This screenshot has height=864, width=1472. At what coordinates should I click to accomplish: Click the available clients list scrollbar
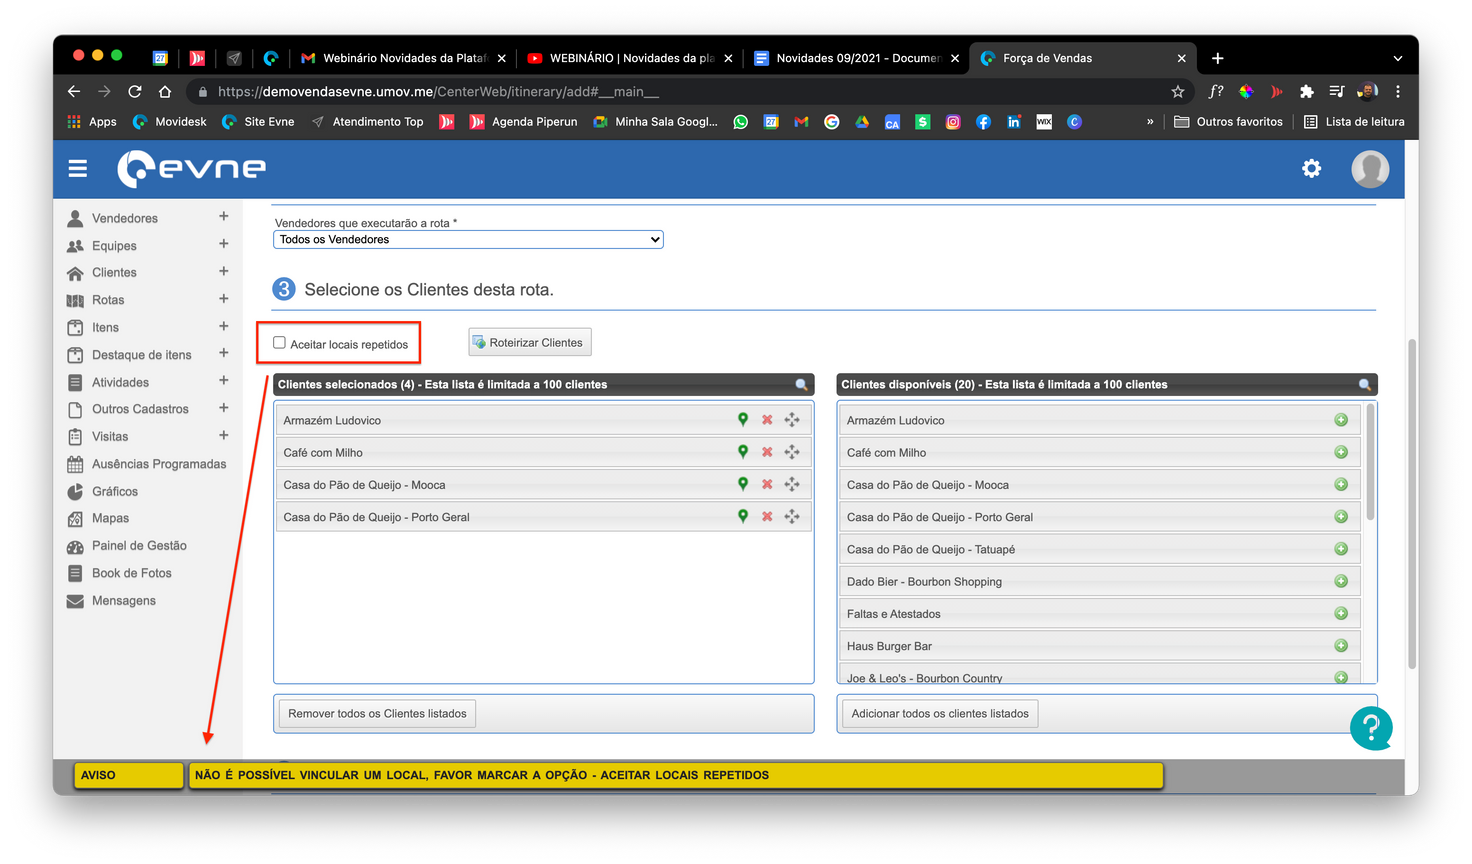point(1370,462)
